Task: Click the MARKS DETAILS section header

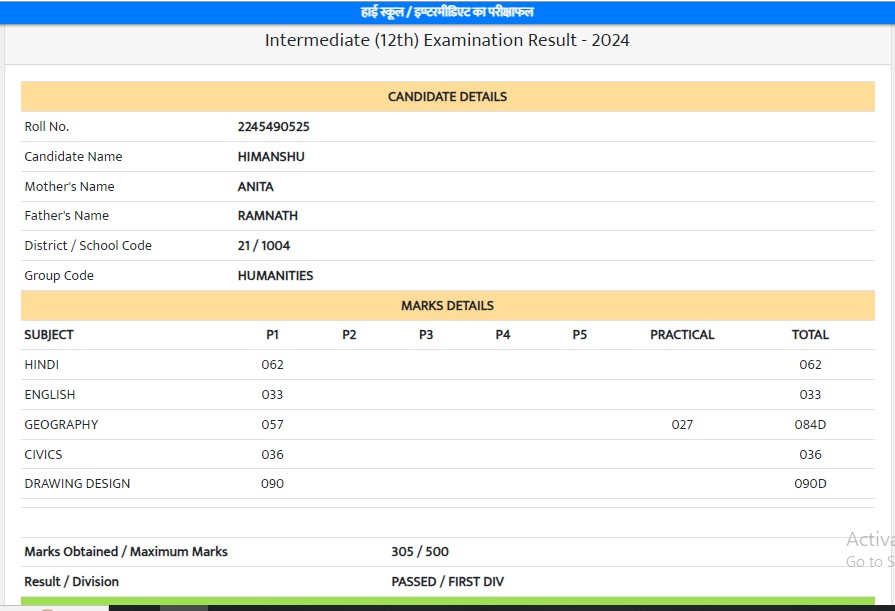Action: [x=448, y=306]
